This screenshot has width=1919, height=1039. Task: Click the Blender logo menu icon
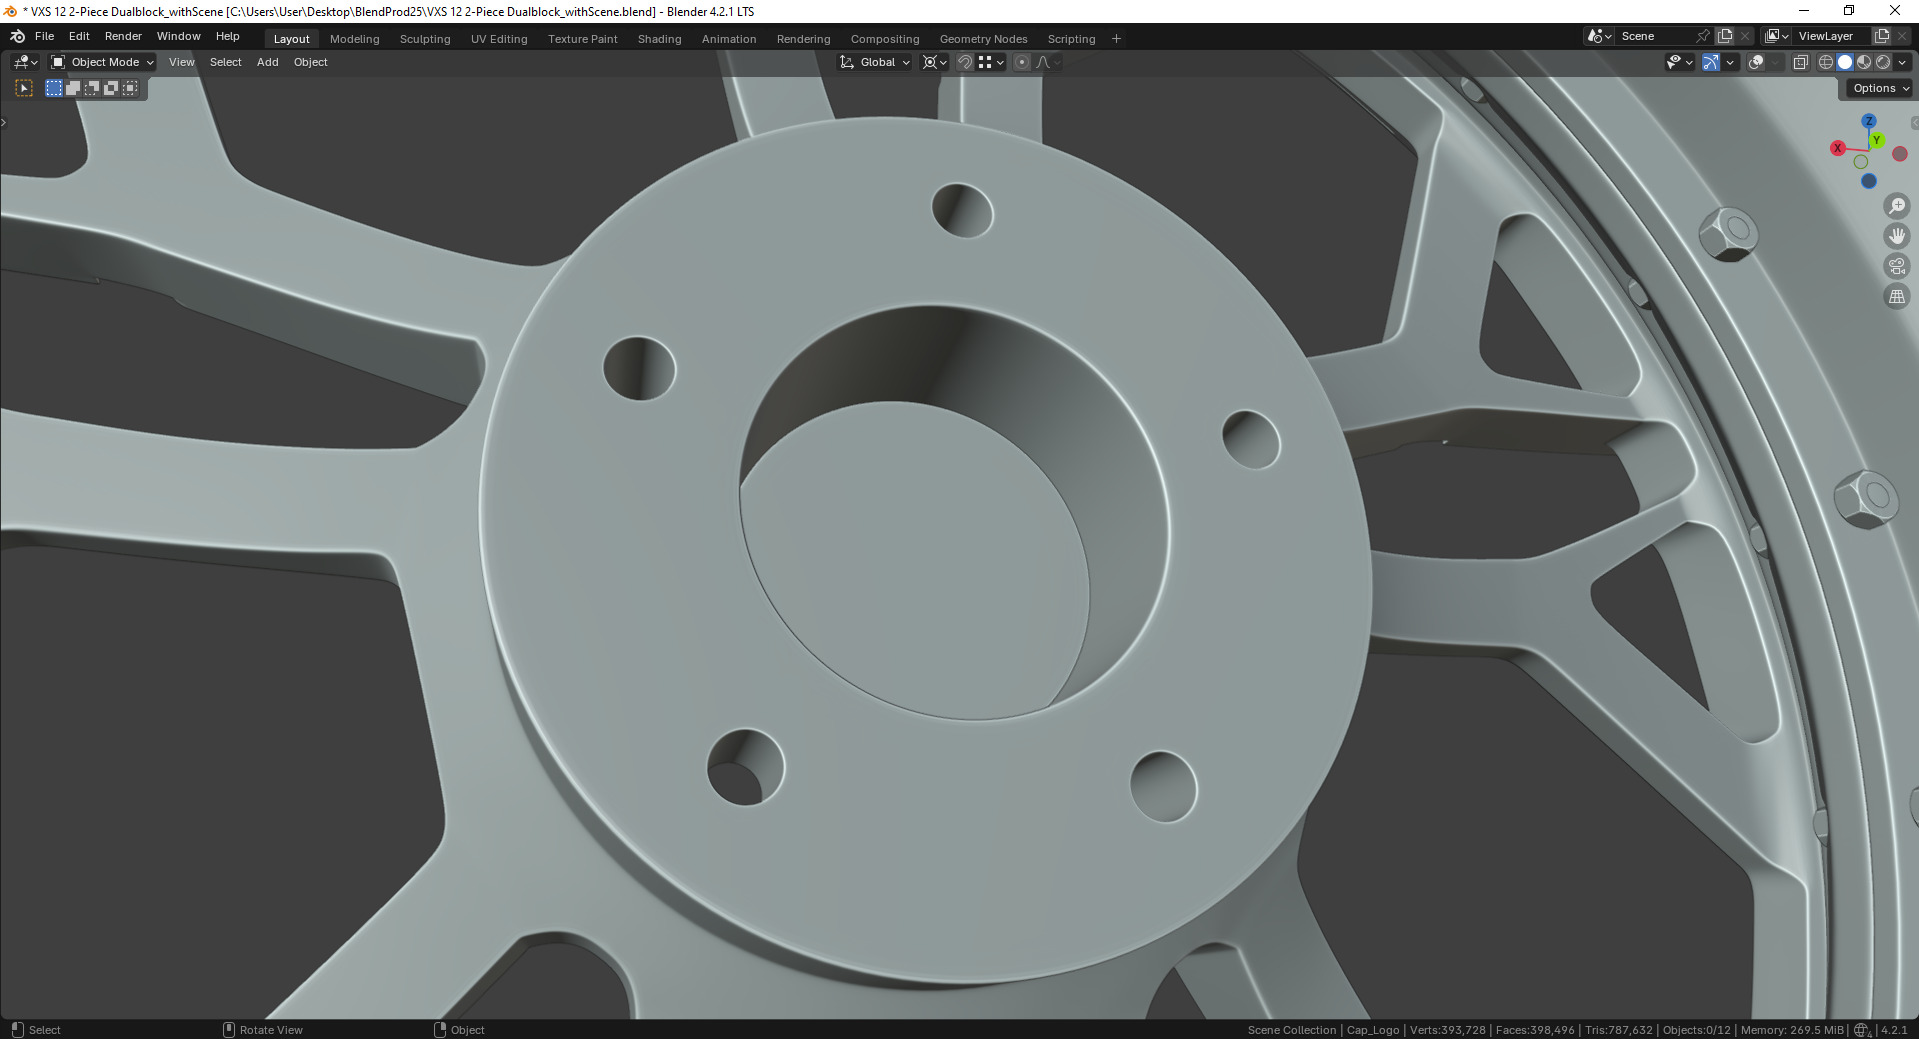(17, 36)
